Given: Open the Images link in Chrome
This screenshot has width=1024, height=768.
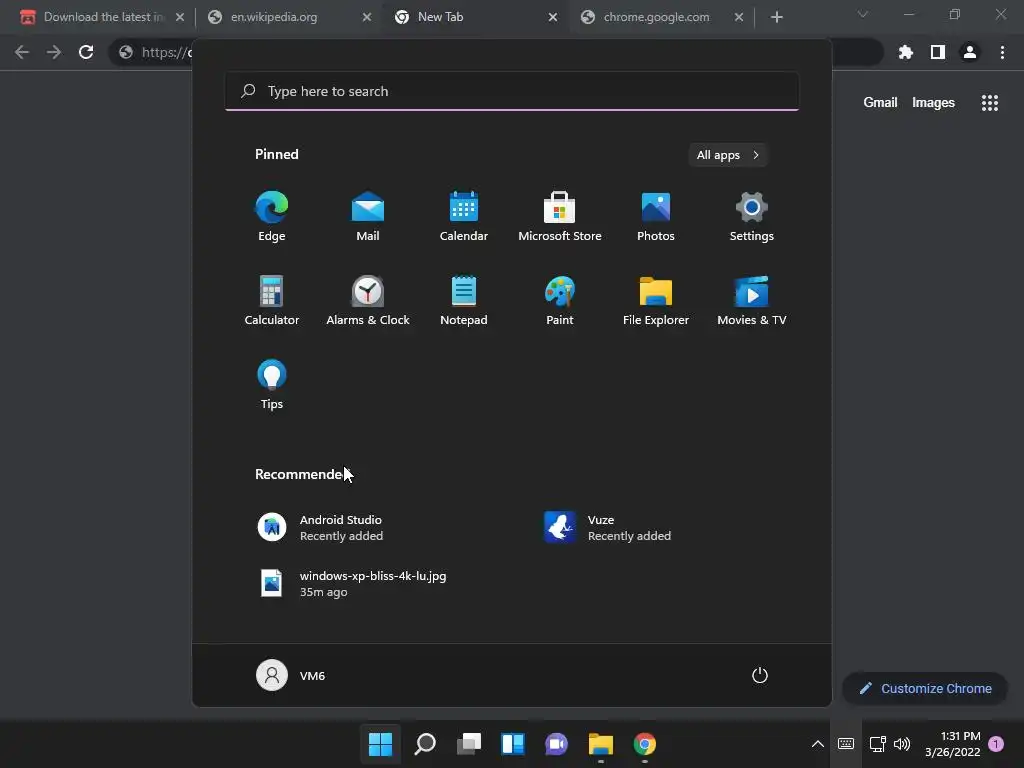Looking at the screenshot, I should (x=933, y=103).
